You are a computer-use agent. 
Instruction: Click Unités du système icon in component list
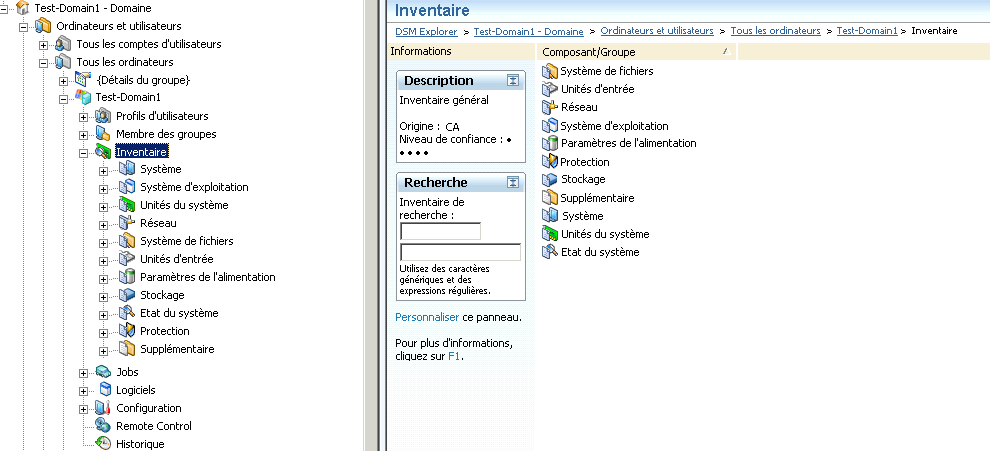550,234
